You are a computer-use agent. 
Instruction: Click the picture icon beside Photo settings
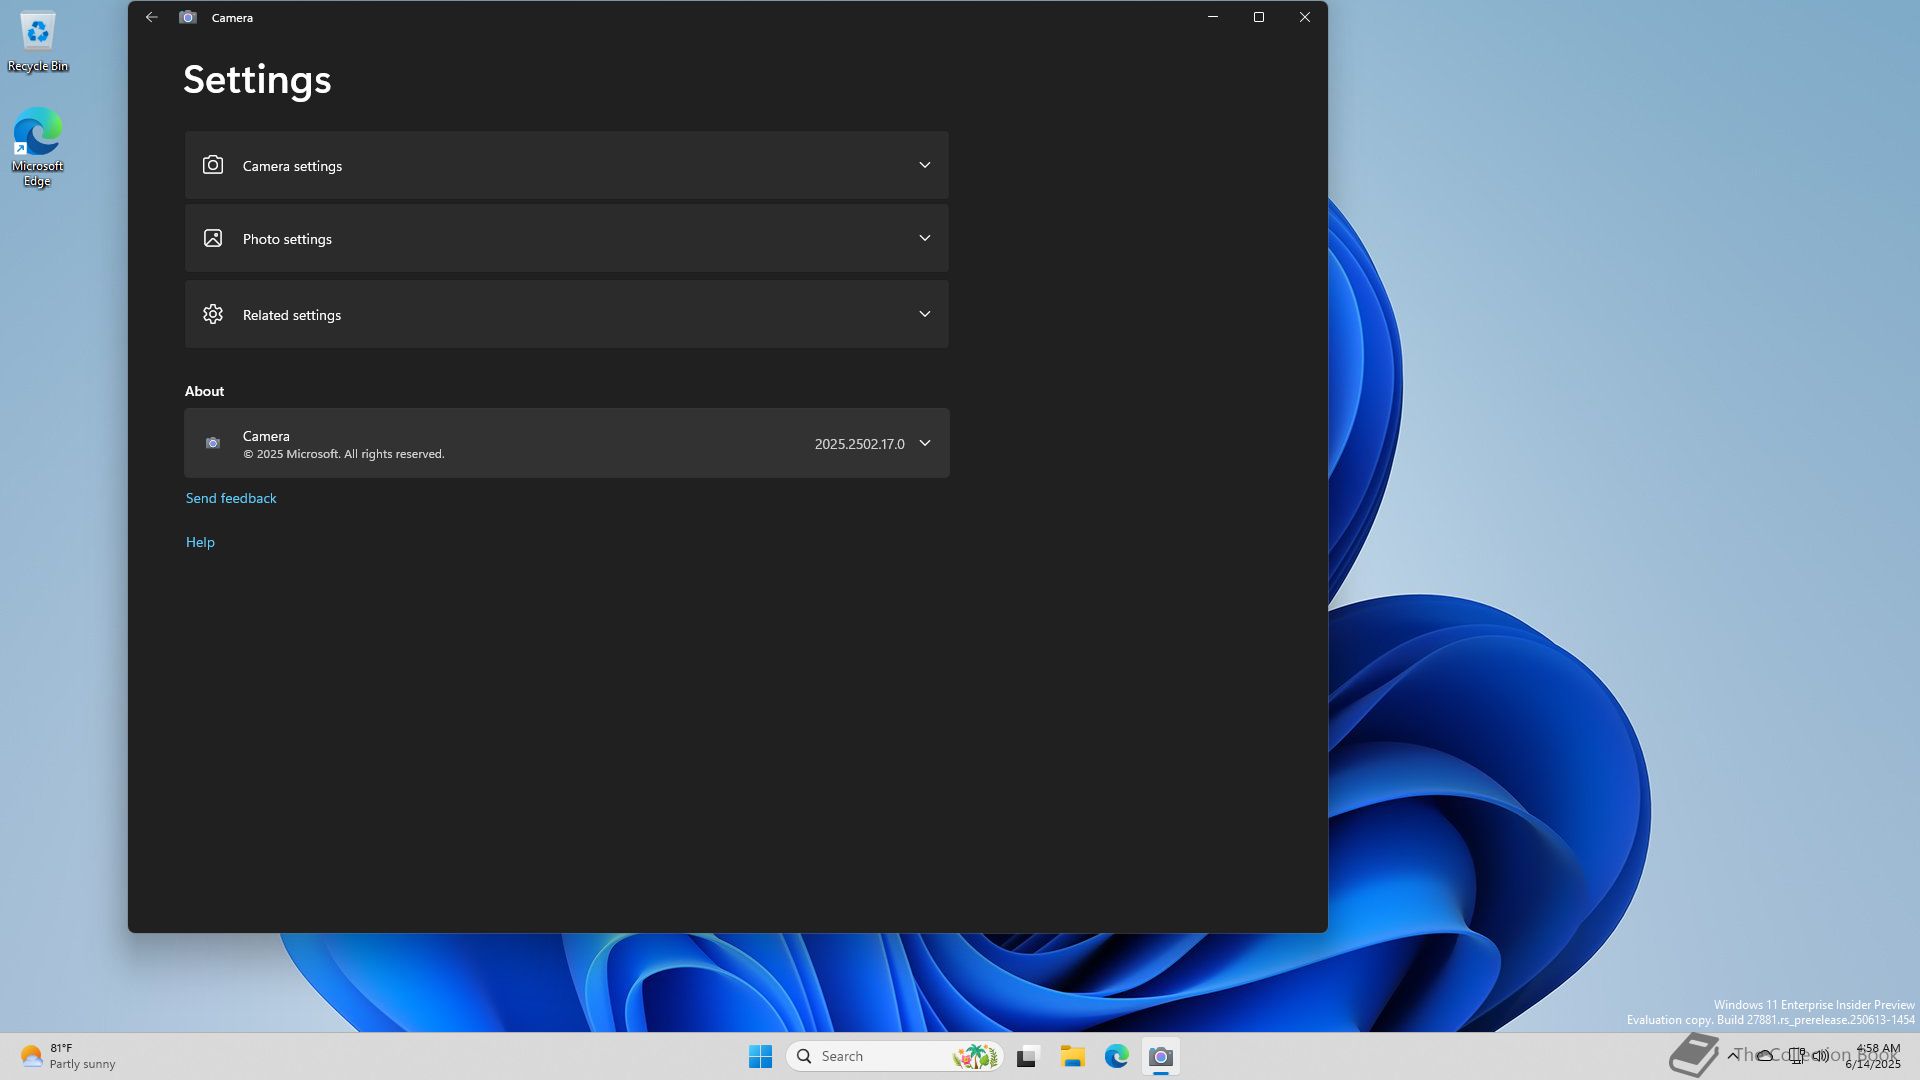[x=213, y=238]
